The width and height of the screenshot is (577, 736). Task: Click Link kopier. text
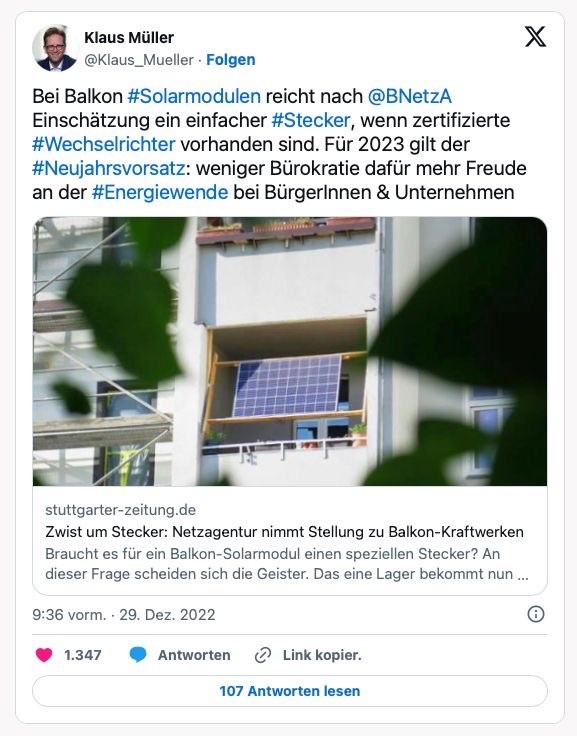(322, 655)
